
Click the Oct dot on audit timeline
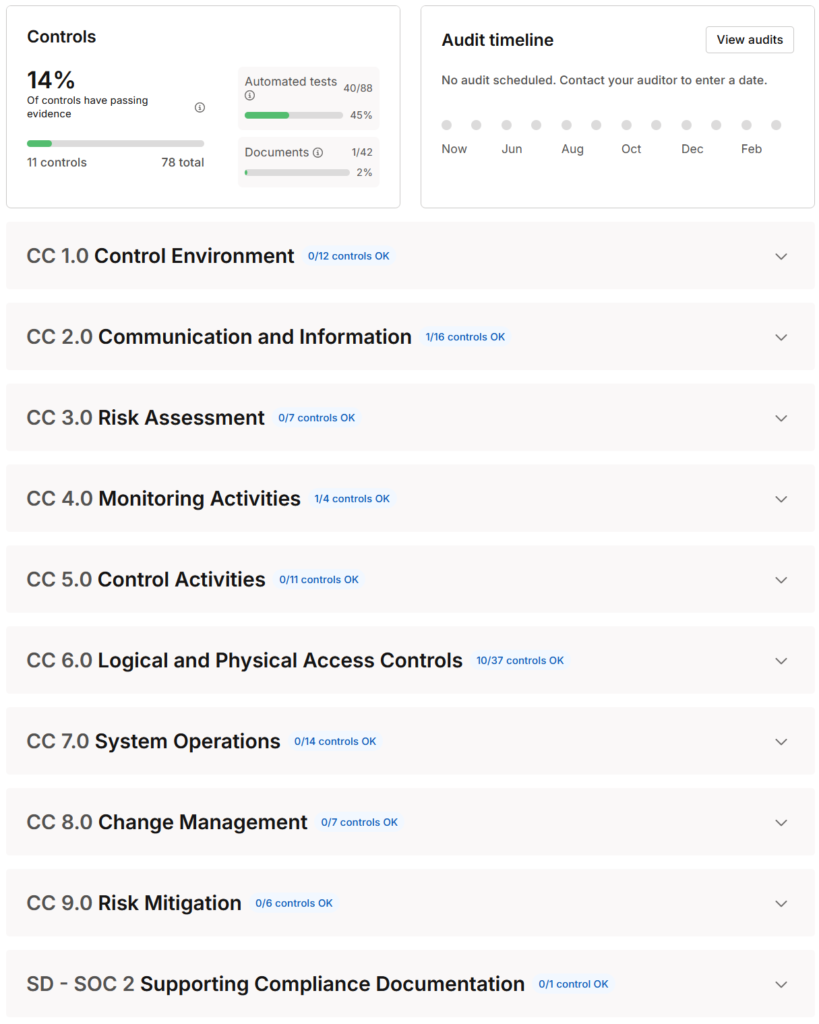(x=626, y=125)
